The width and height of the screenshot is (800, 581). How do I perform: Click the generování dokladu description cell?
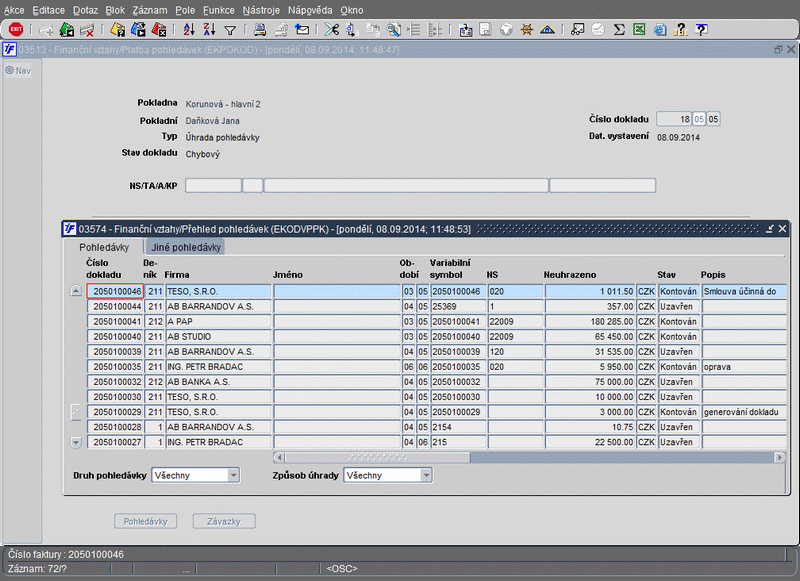[744, 412]
